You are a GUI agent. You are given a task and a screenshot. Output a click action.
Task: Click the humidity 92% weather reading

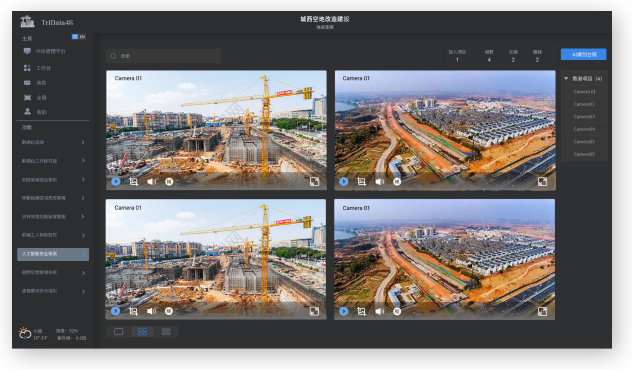coord(67,331)
